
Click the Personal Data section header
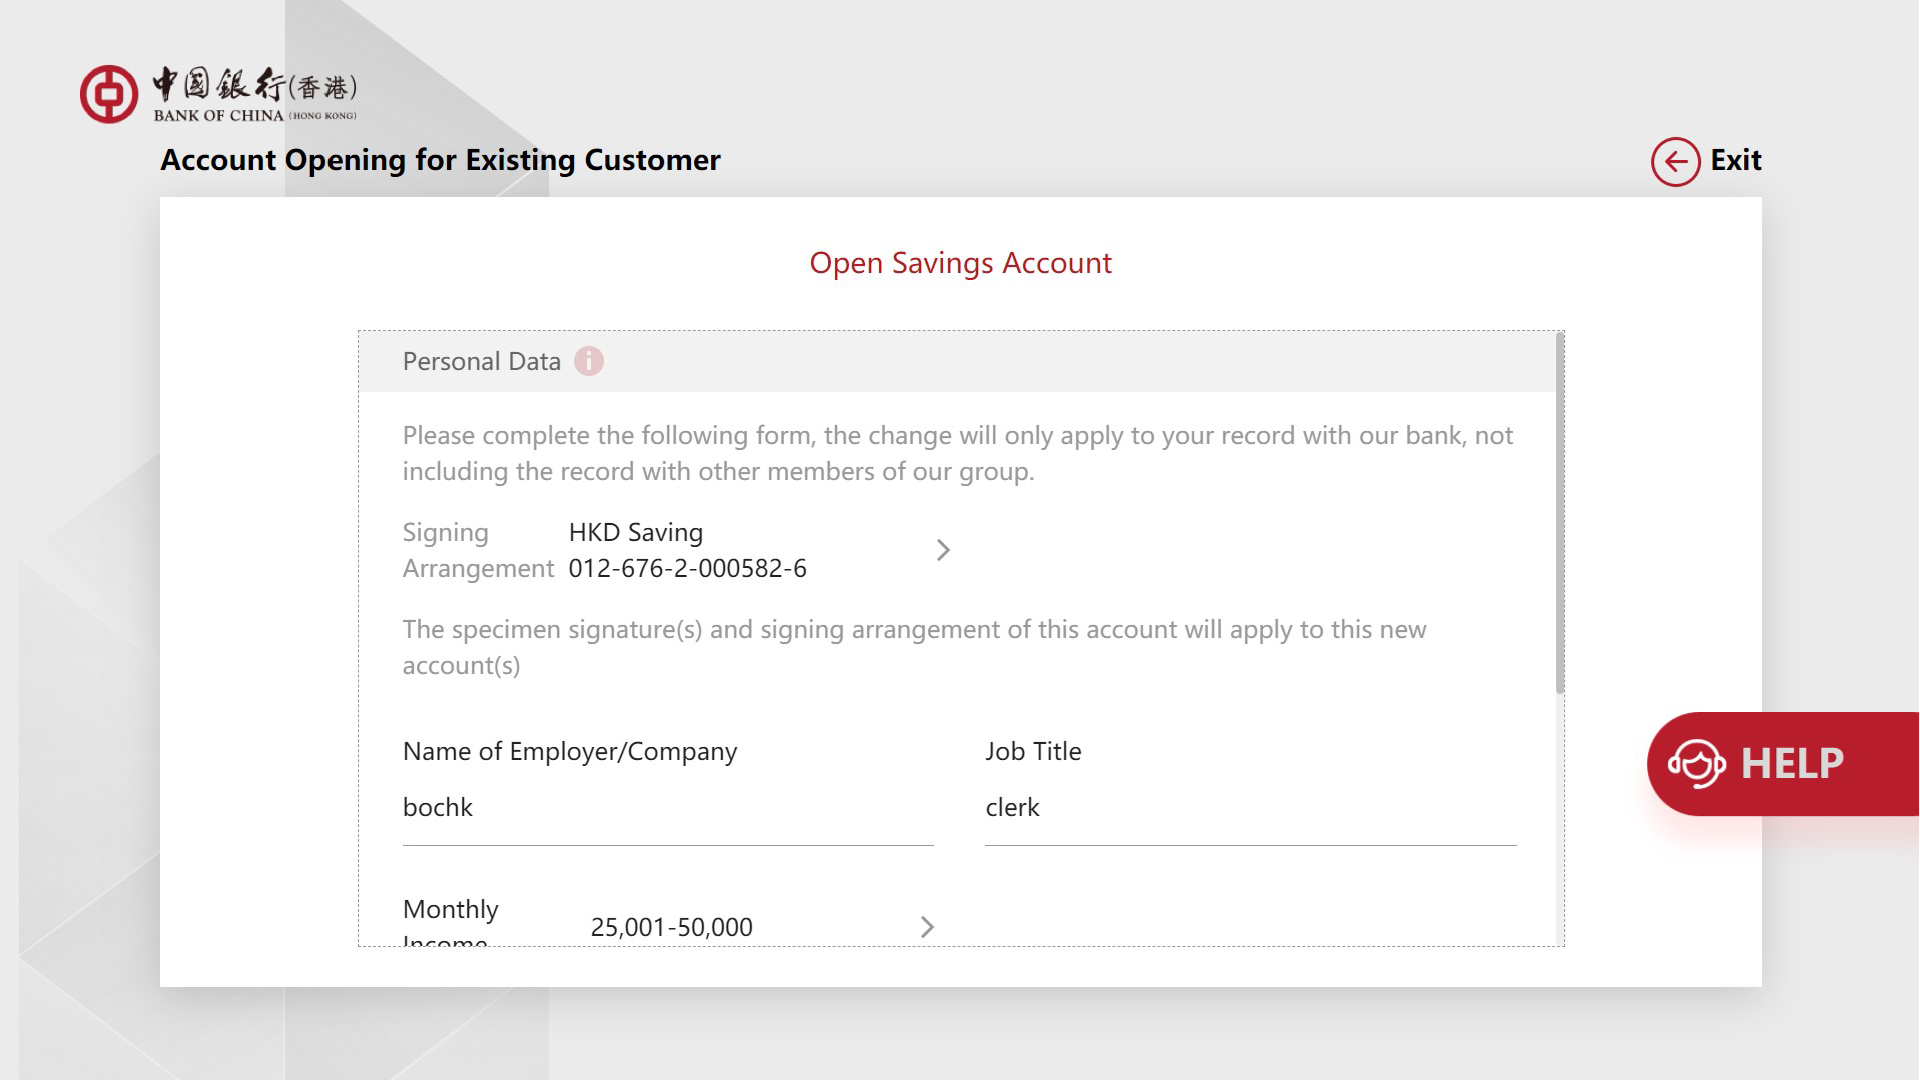click(481, 361)
